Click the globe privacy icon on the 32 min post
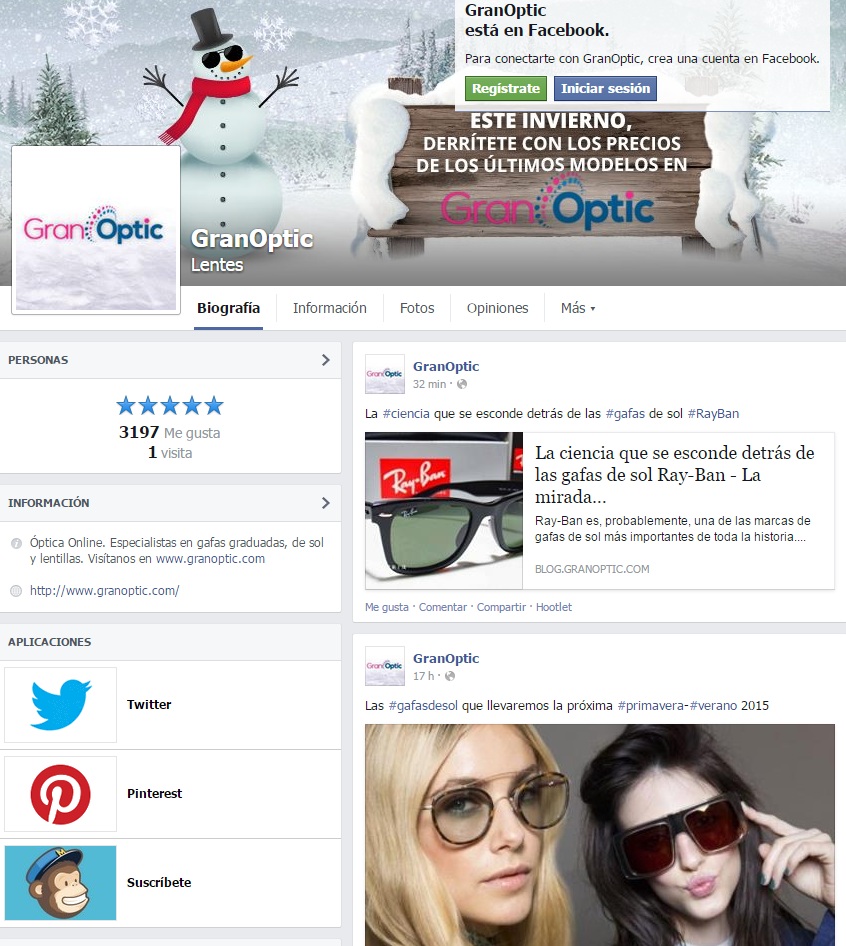846x946 pixels. 462,384
